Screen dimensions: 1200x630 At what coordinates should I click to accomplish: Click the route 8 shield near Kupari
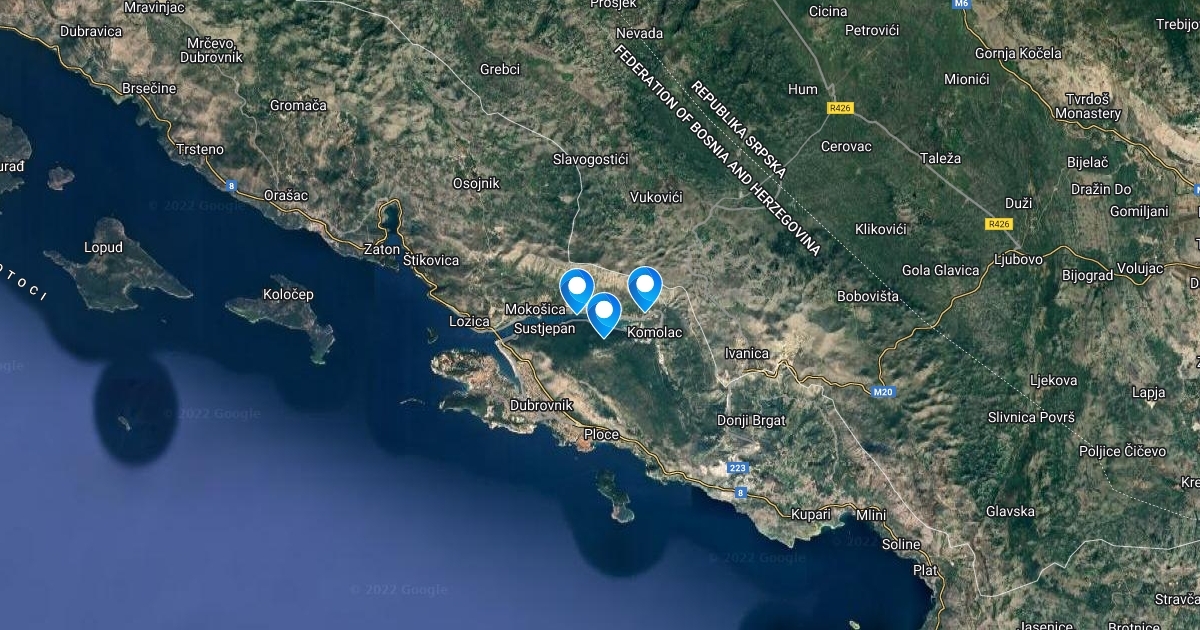click(740, 492)
